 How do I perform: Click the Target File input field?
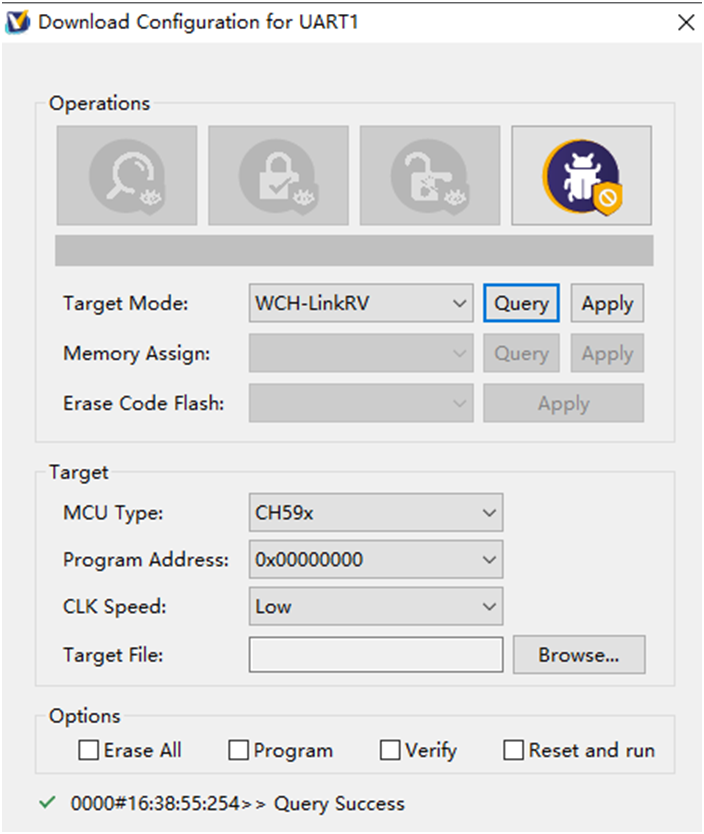376,655
